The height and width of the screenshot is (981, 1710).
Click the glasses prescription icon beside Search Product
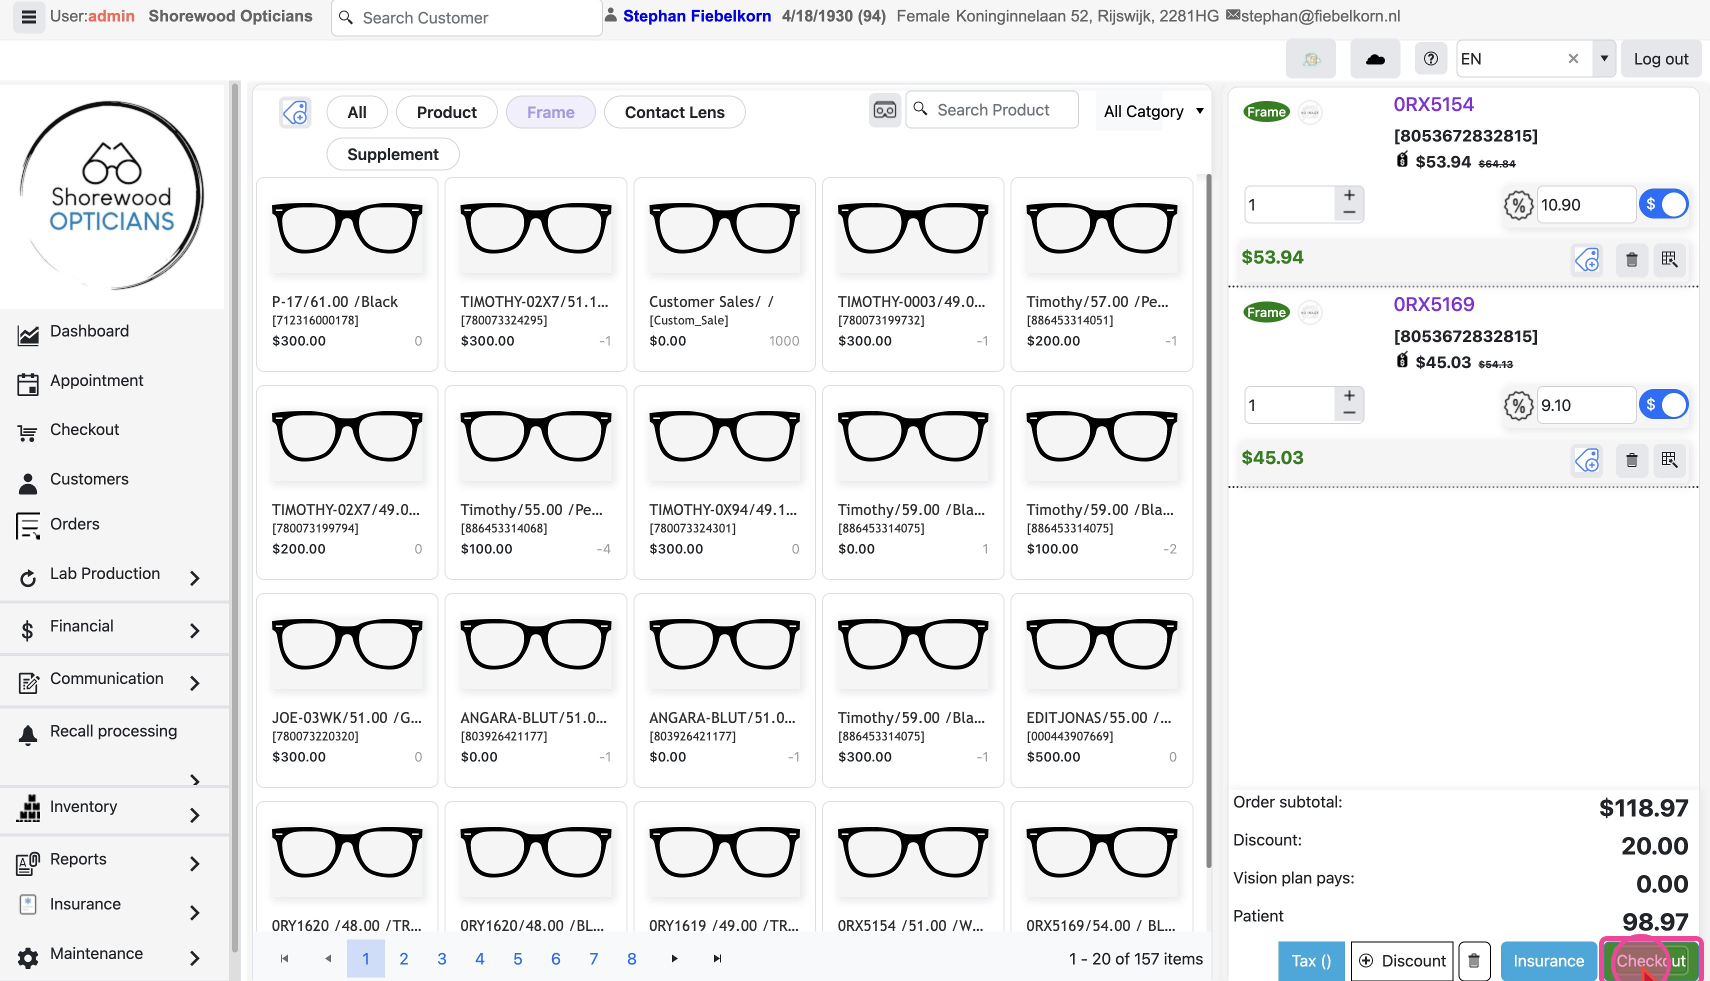pyautogui.click(x=885, y=110)
